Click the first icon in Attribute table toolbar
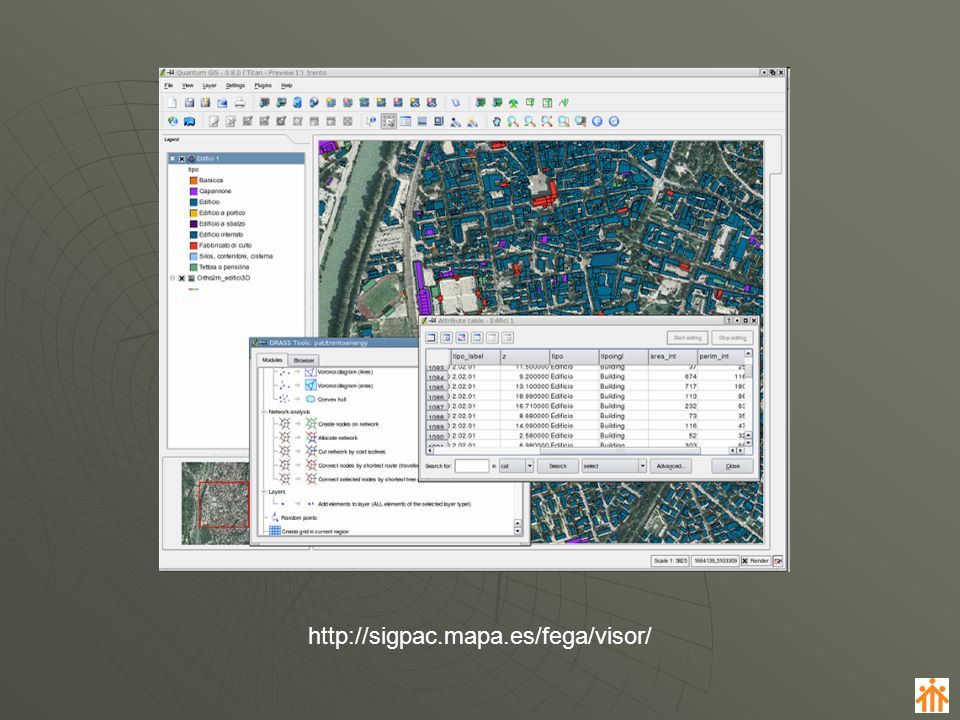This screenshot has height=720, width=960. pyautogui.click(x=432, y=337)
